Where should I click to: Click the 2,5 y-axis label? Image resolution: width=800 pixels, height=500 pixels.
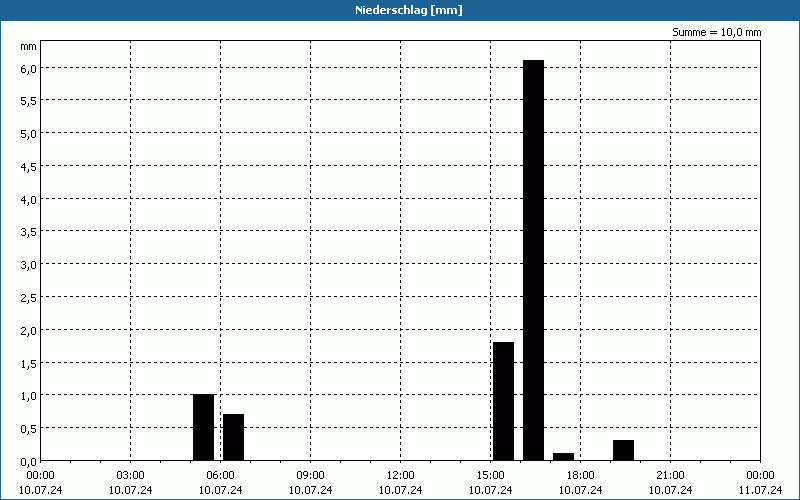pyautogui.click(x=29, y=297)
